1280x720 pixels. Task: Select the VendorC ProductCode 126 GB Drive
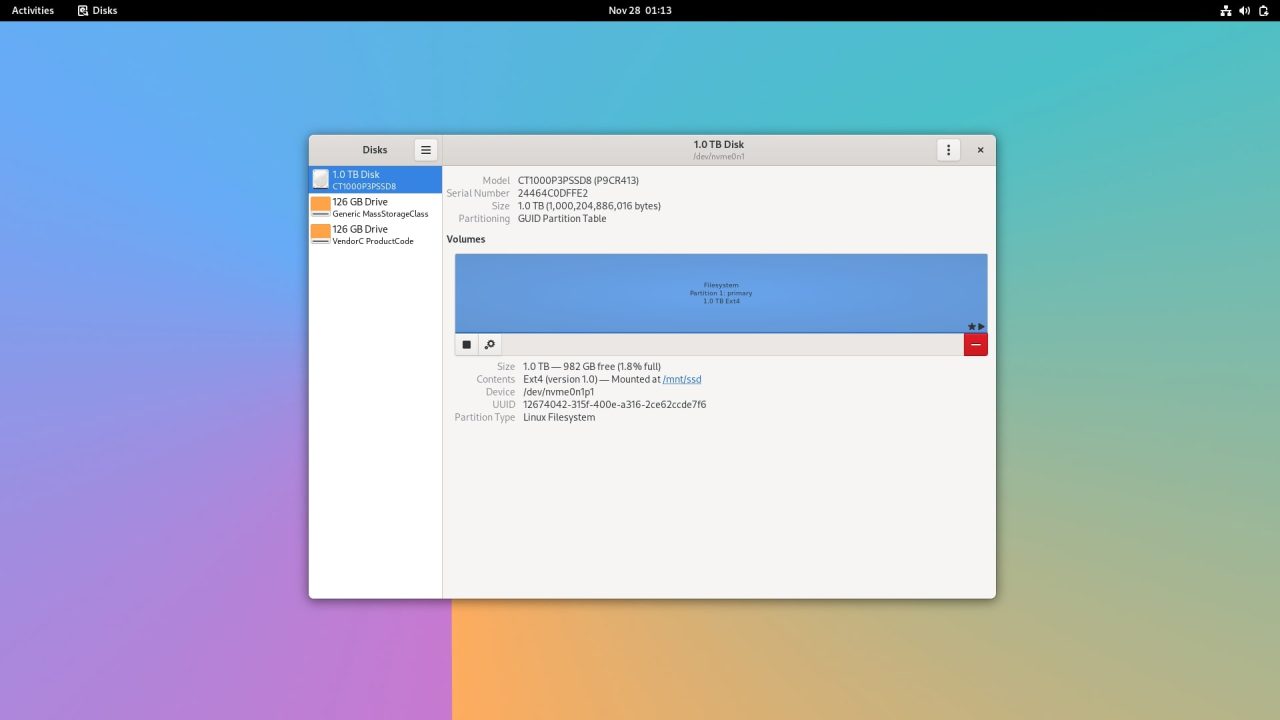click(x=375, y=234)
